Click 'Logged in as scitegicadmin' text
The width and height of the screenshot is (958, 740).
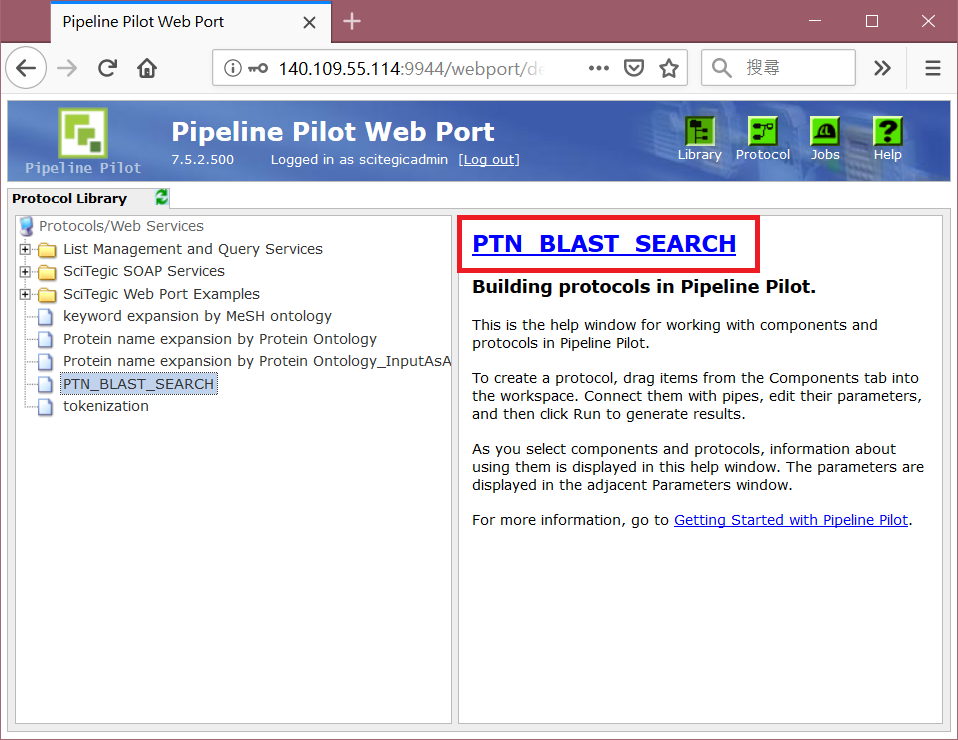(x=359, y=159)
